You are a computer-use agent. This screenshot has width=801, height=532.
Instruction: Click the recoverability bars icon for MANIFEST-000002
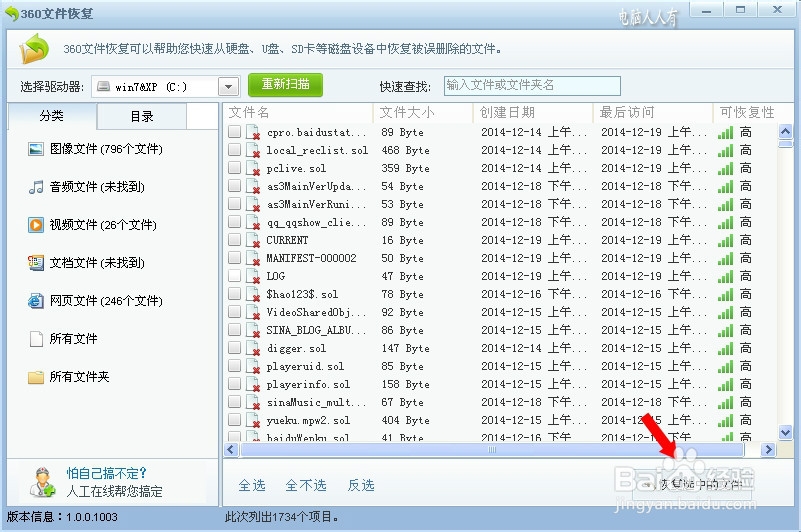click(x=725, y=258)
